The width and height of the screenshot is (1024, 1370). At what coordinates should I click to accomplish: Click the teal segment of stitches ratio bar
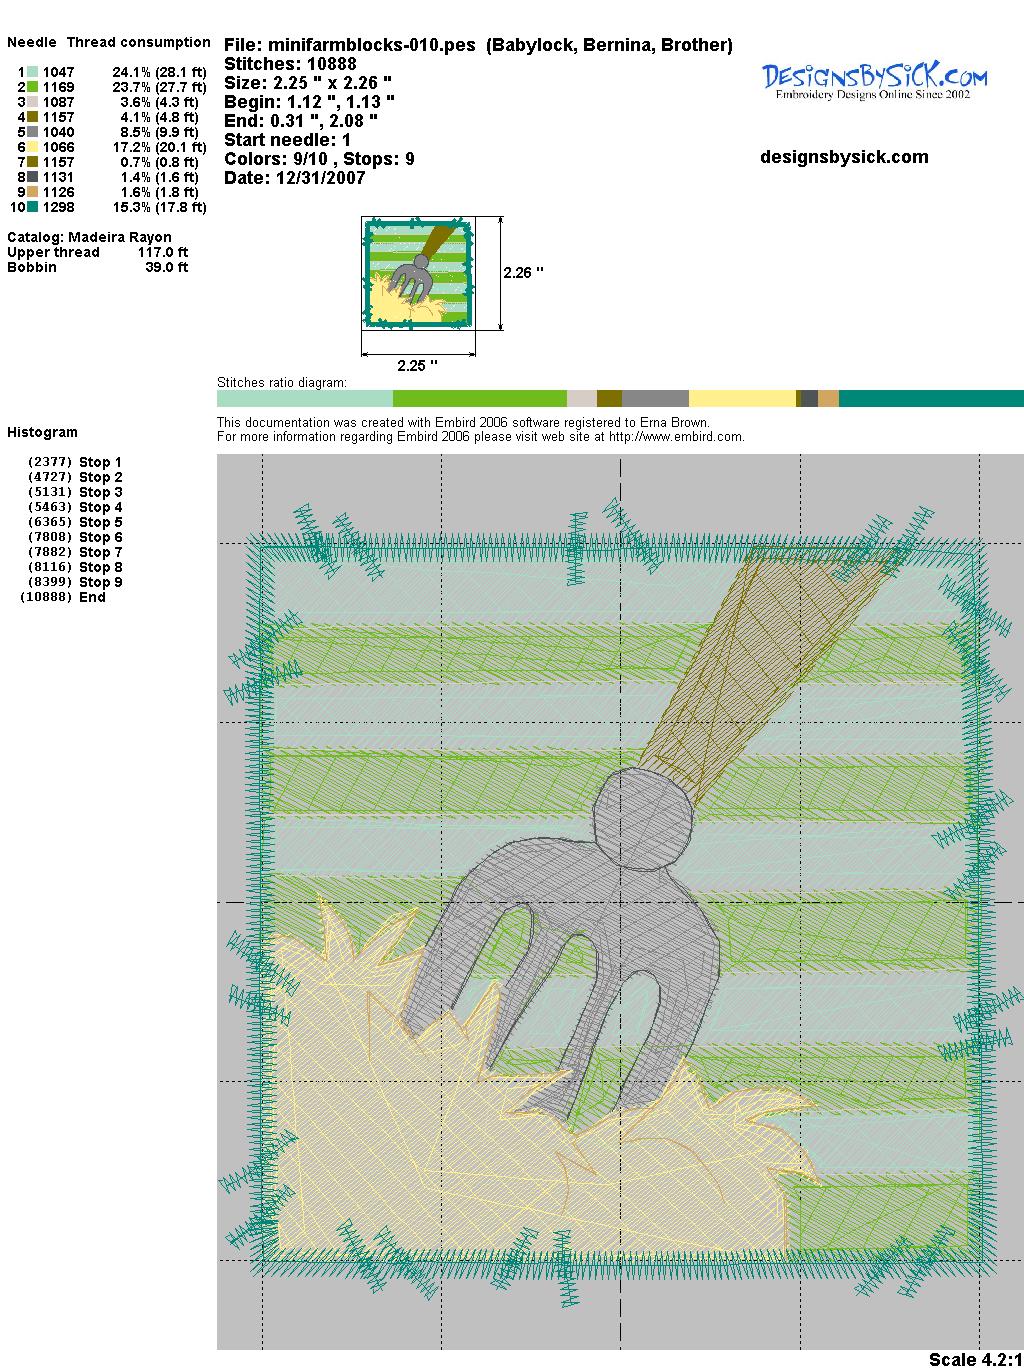tap(930, 398)
